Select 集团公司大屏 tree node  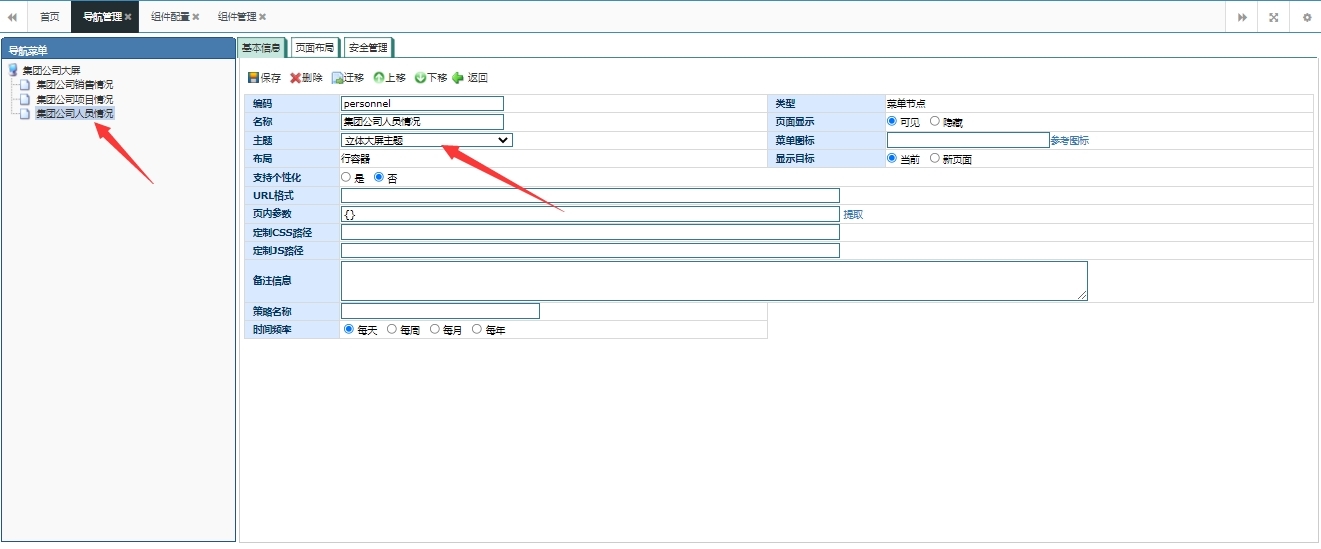[52, 71]
